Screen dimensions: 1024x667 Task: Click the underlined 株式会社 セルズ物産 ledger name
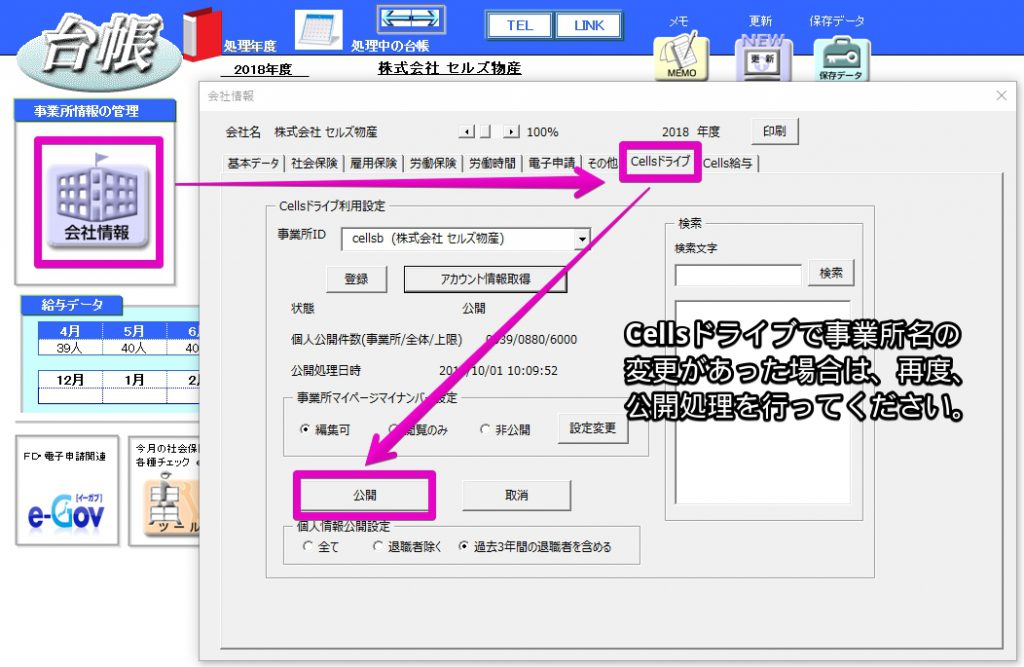449,68
